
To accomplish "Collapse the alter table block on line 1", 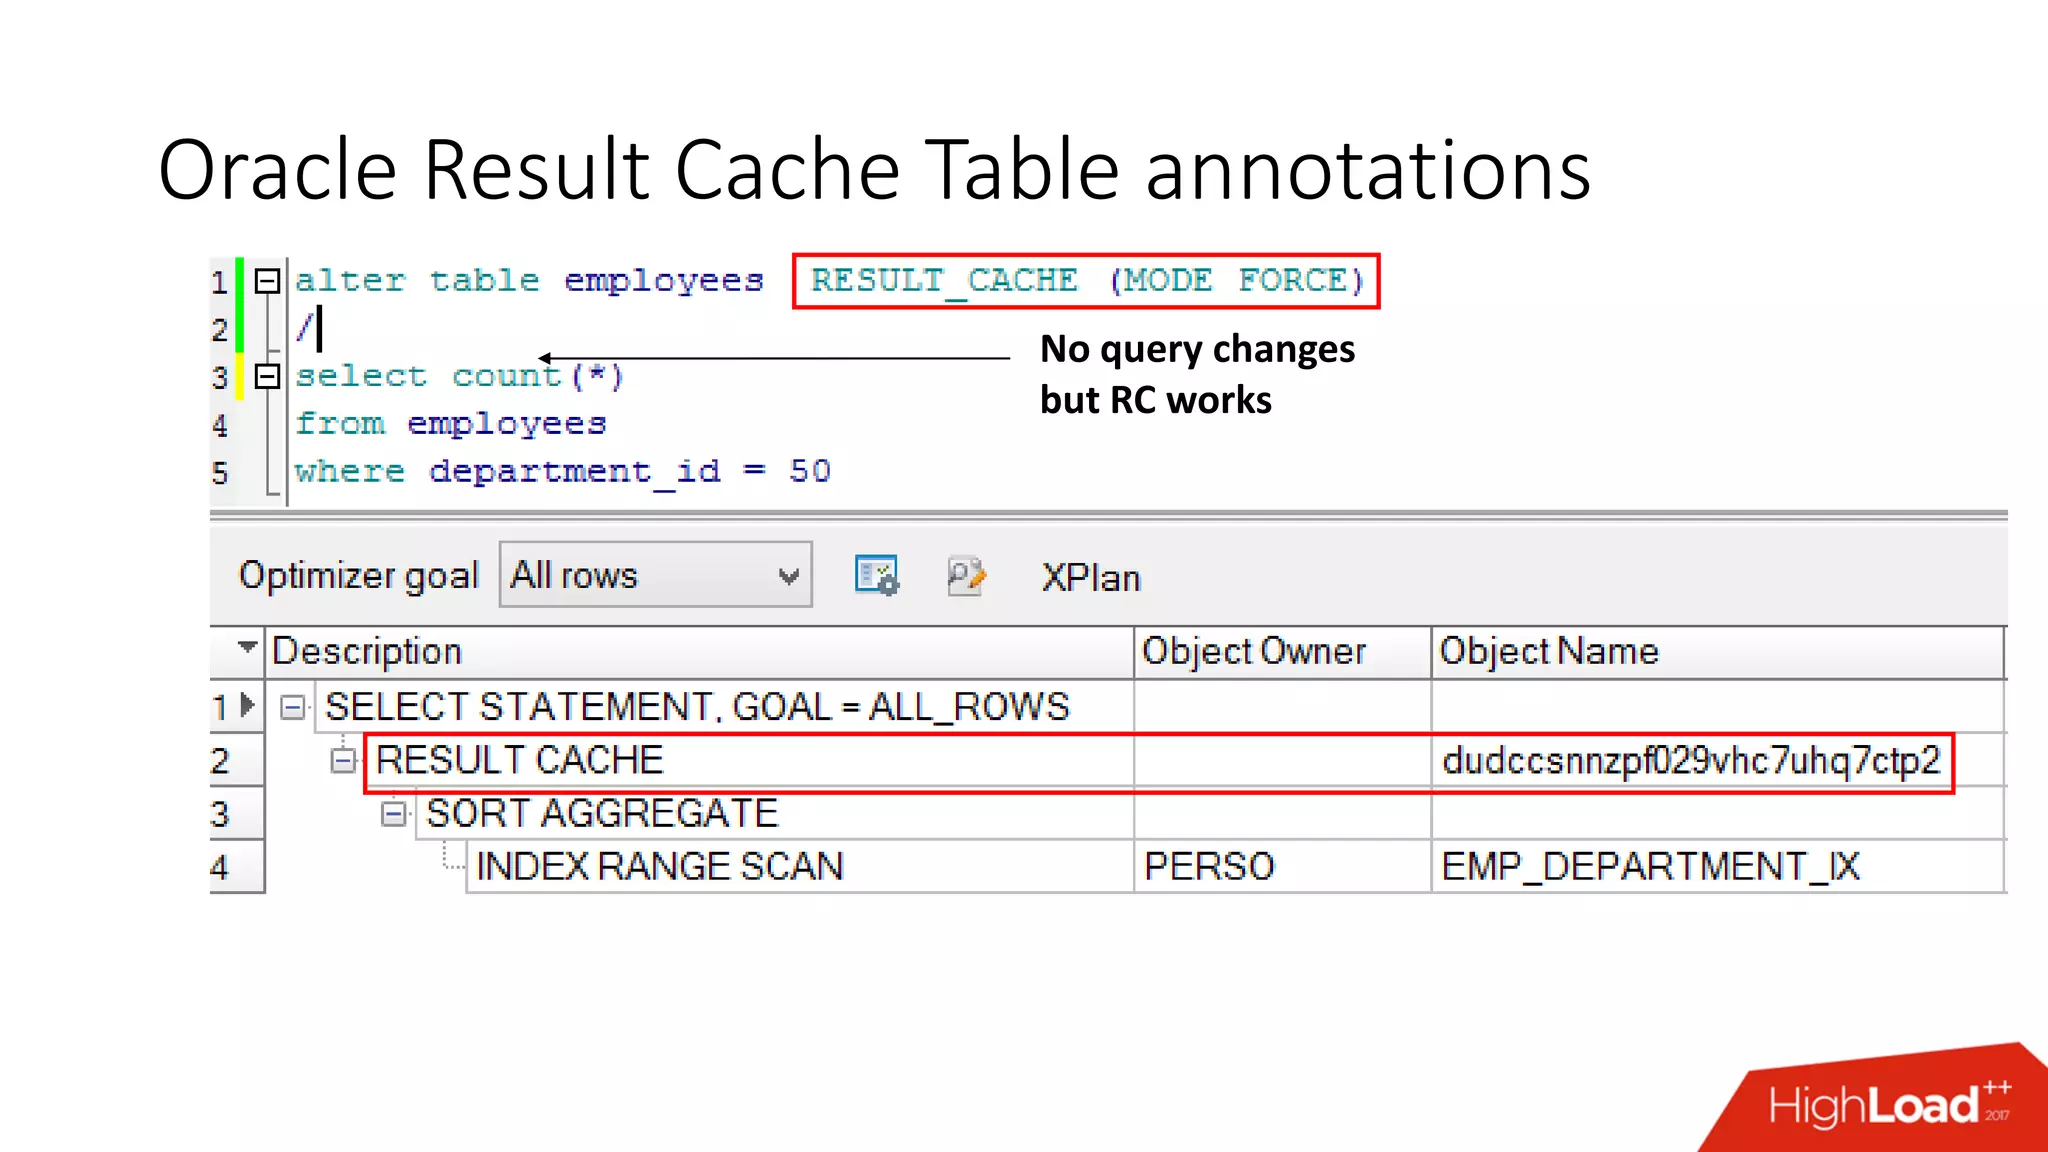I will [267, 281].
